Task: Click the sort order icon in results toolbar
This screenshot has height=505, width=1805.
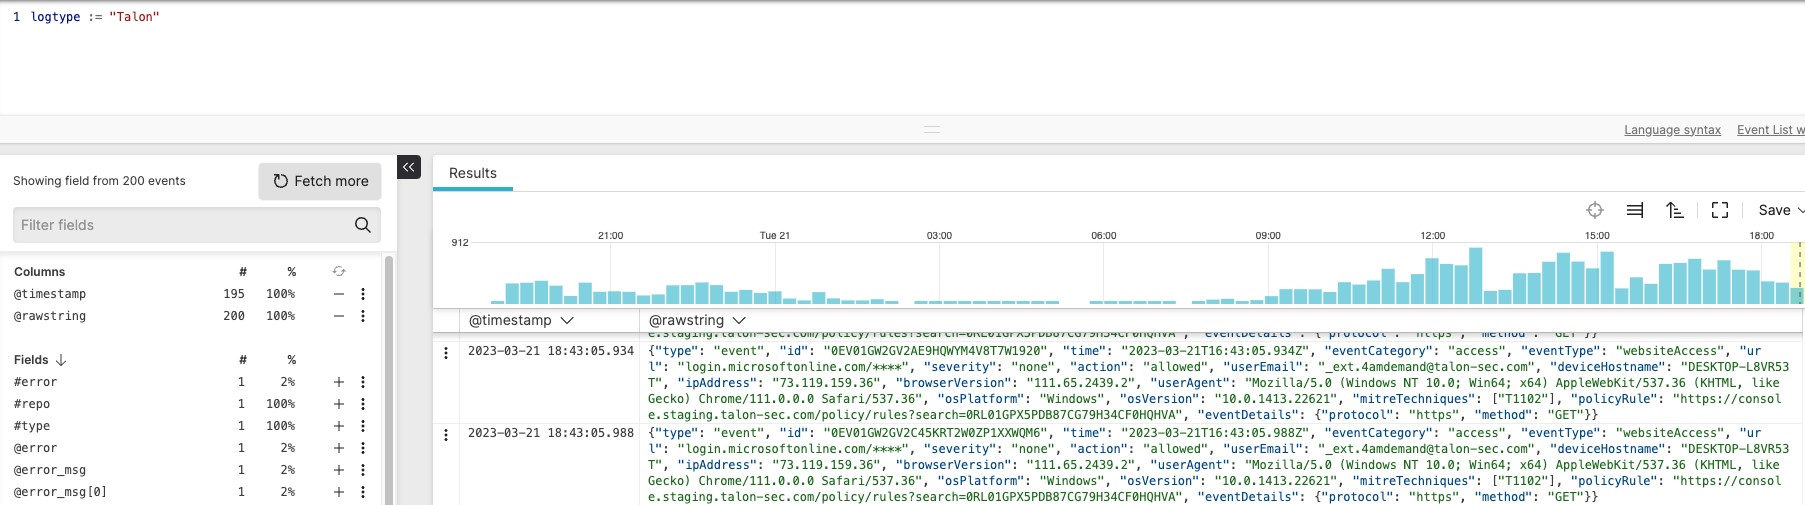Action: pos(1675,210)
